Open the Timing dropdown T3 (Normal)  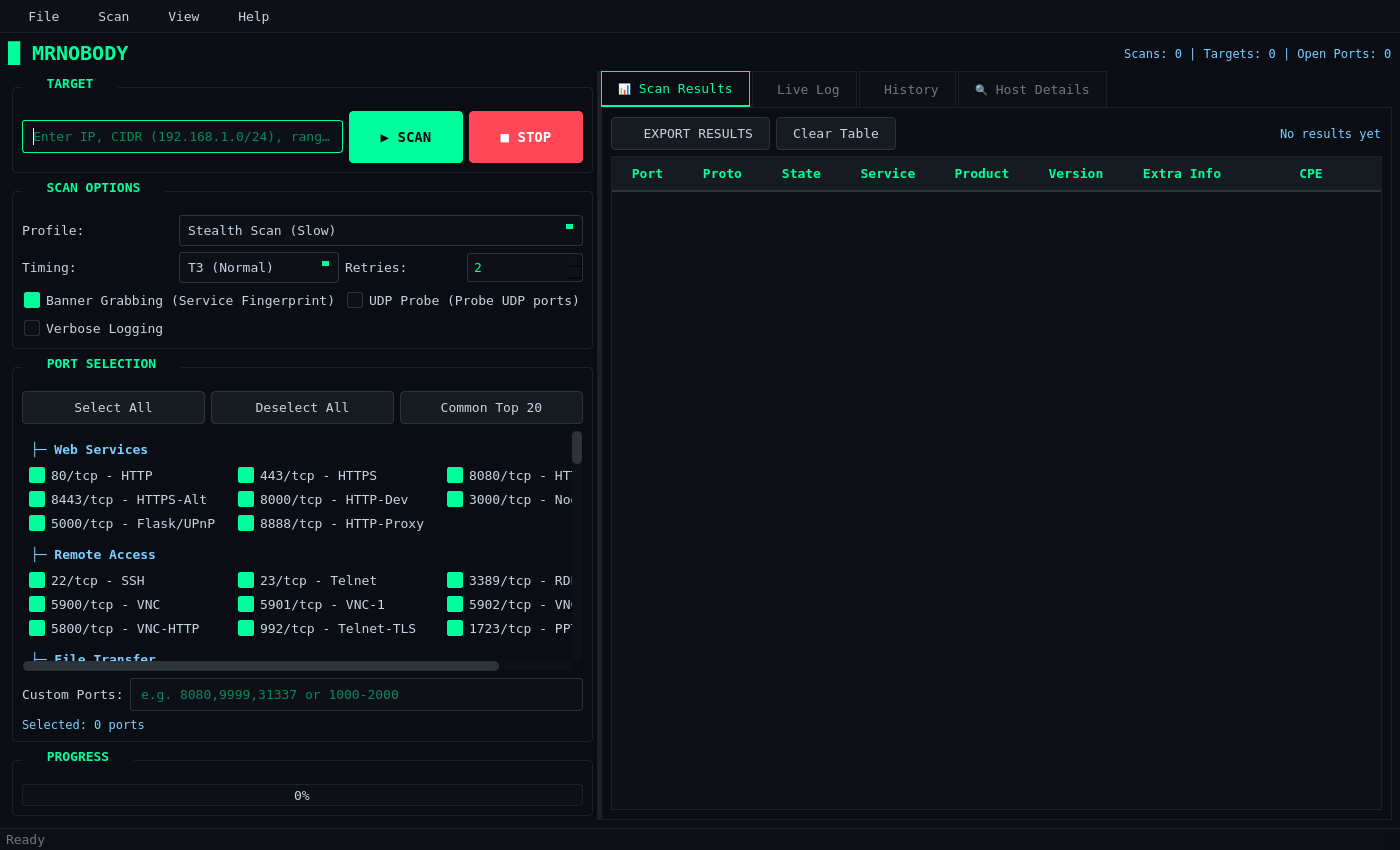tap(259, 267)
